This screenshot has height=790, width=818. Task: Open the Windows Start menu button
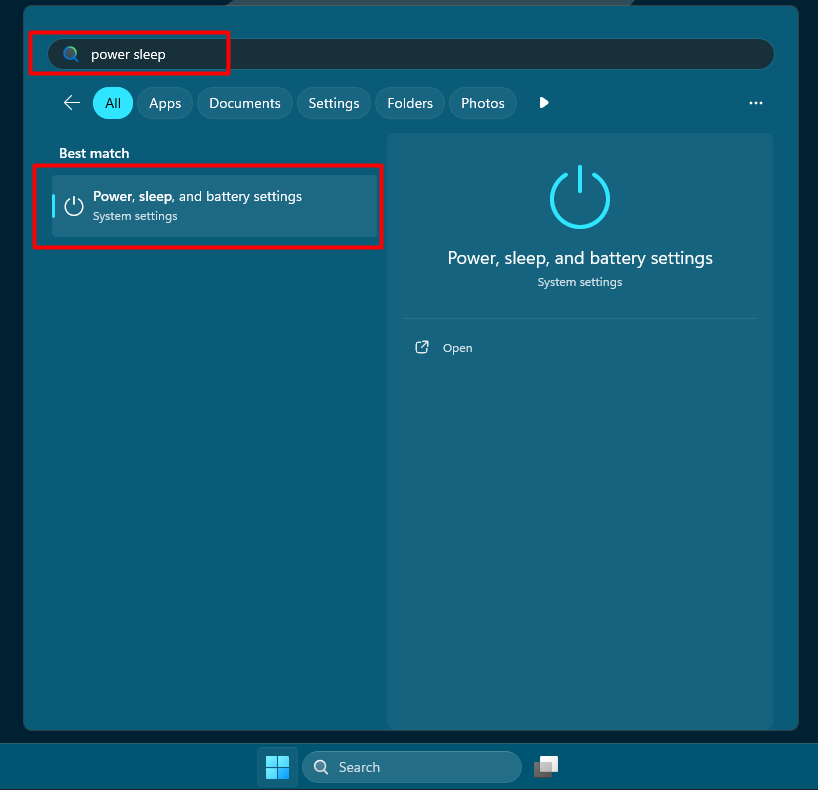tap(277, 767)
